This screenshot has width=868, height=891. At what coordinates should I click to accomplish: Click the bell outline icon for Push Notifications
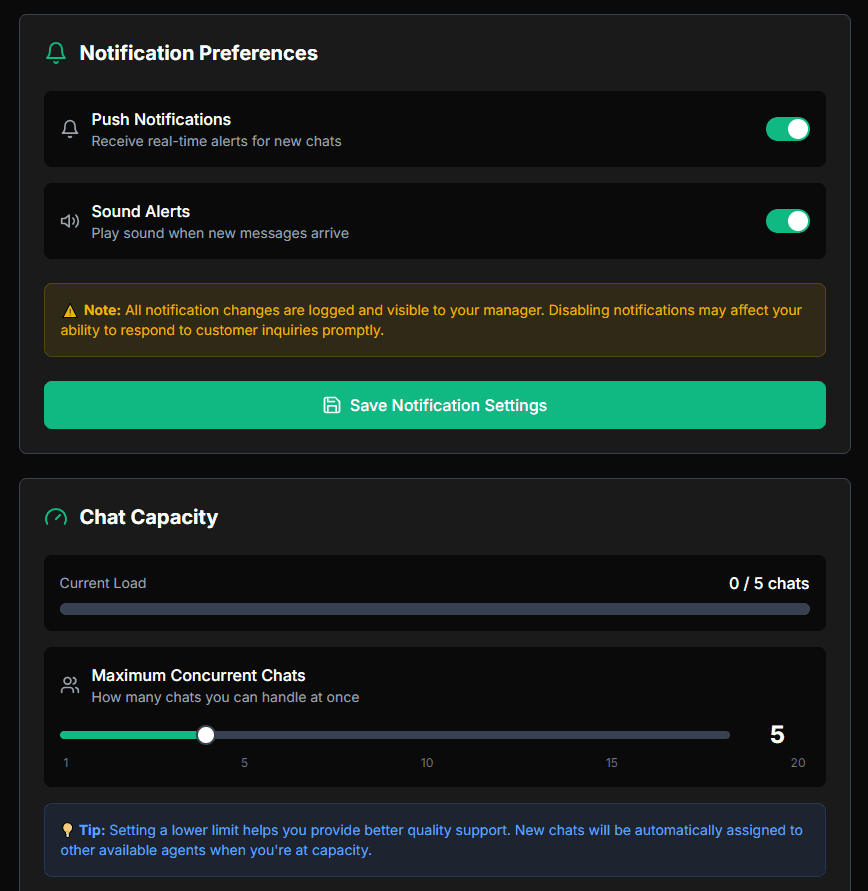(x=70, y=129)
